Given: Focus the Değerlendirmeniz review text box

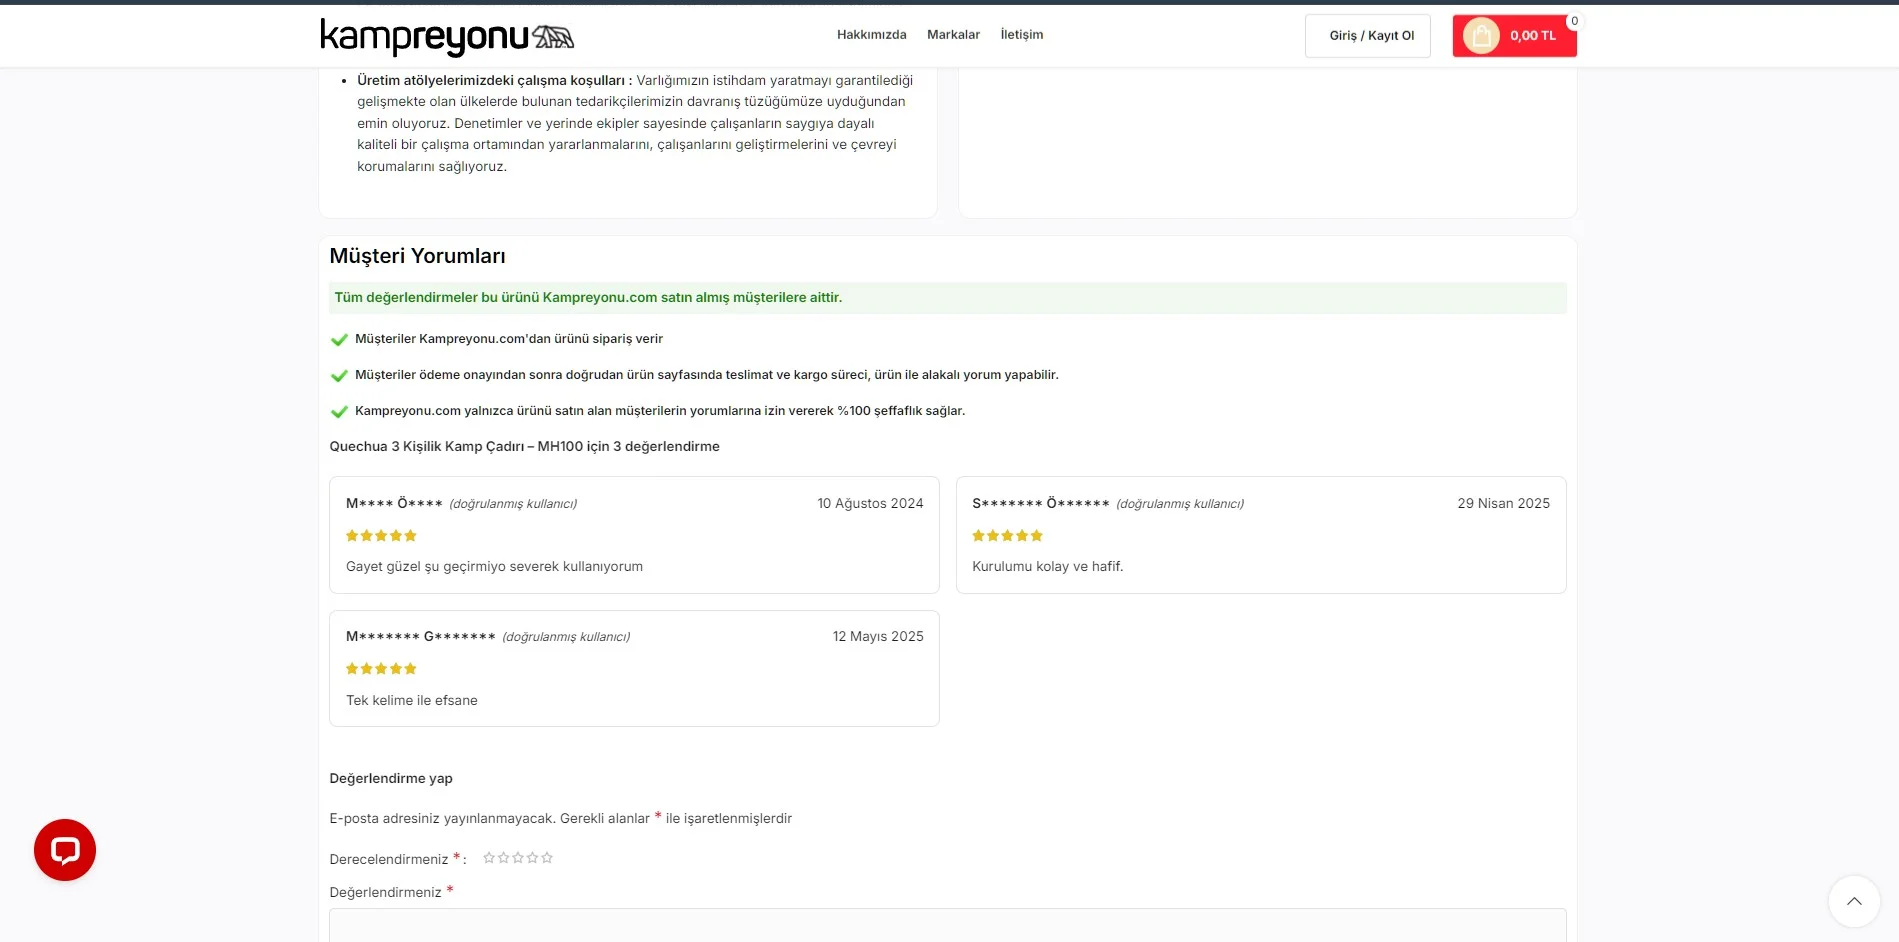Looking at the screenshot, I should click(x=948, y=925).
